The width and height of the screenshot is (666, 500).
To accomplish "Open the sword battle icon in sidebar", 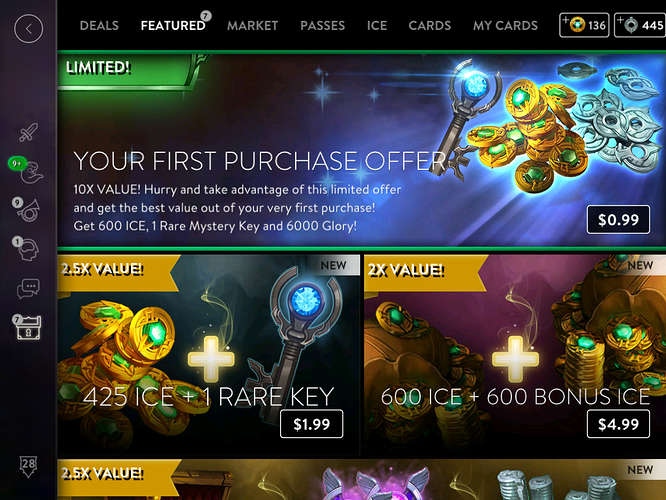I will click(x=28, y=133).
